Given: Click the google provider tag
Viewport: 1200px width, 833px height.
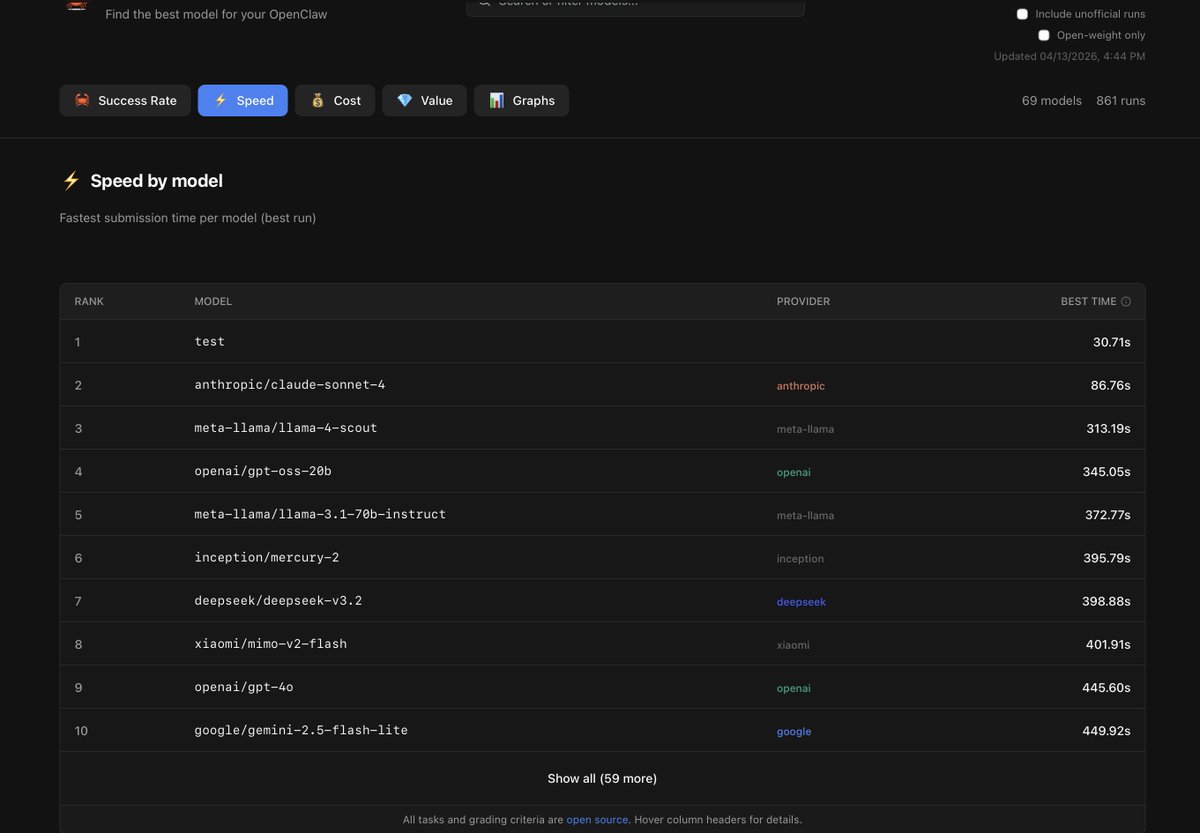Looking at the screenshot, I should [794, 731].
